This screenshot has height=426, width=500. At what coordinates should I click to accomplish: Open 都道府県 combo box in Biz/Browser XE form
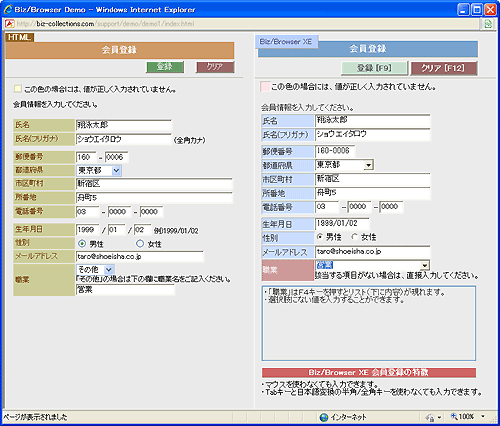pos(344,165)
